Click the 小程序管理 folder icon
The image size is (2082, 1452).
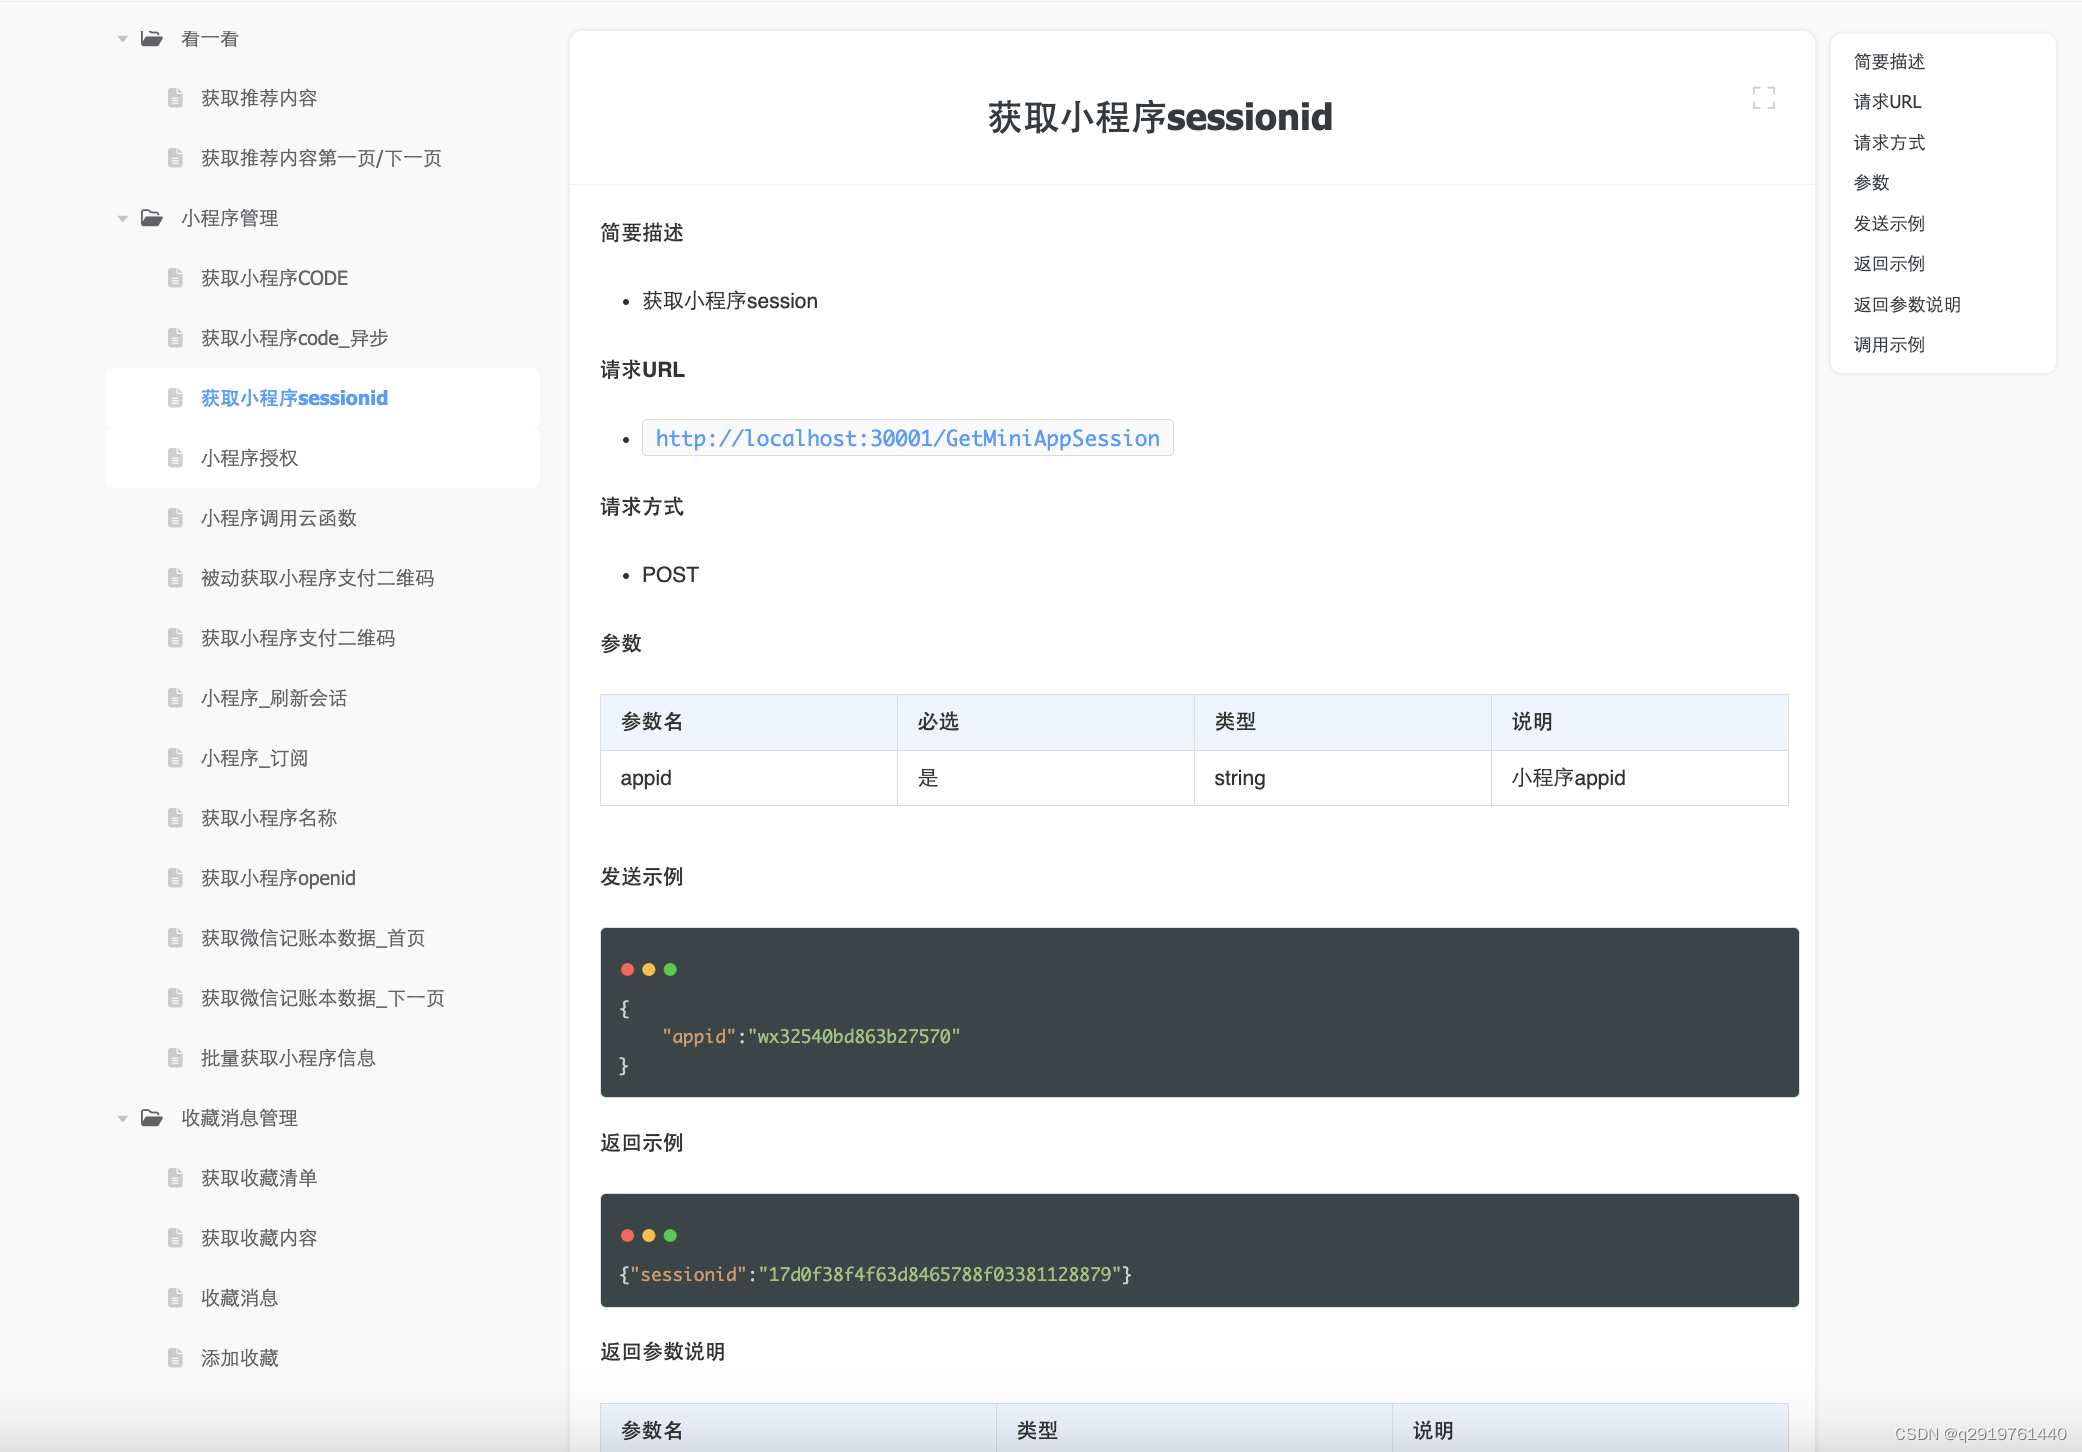point(151,218)
